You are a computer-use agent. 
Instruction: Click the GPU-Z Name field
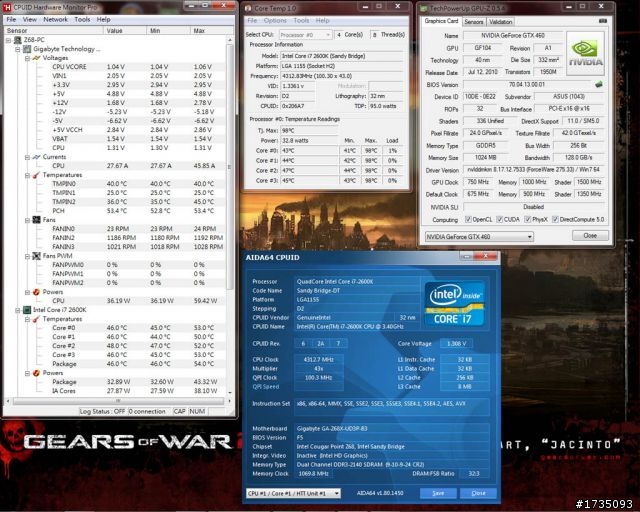tap(513, 36)
